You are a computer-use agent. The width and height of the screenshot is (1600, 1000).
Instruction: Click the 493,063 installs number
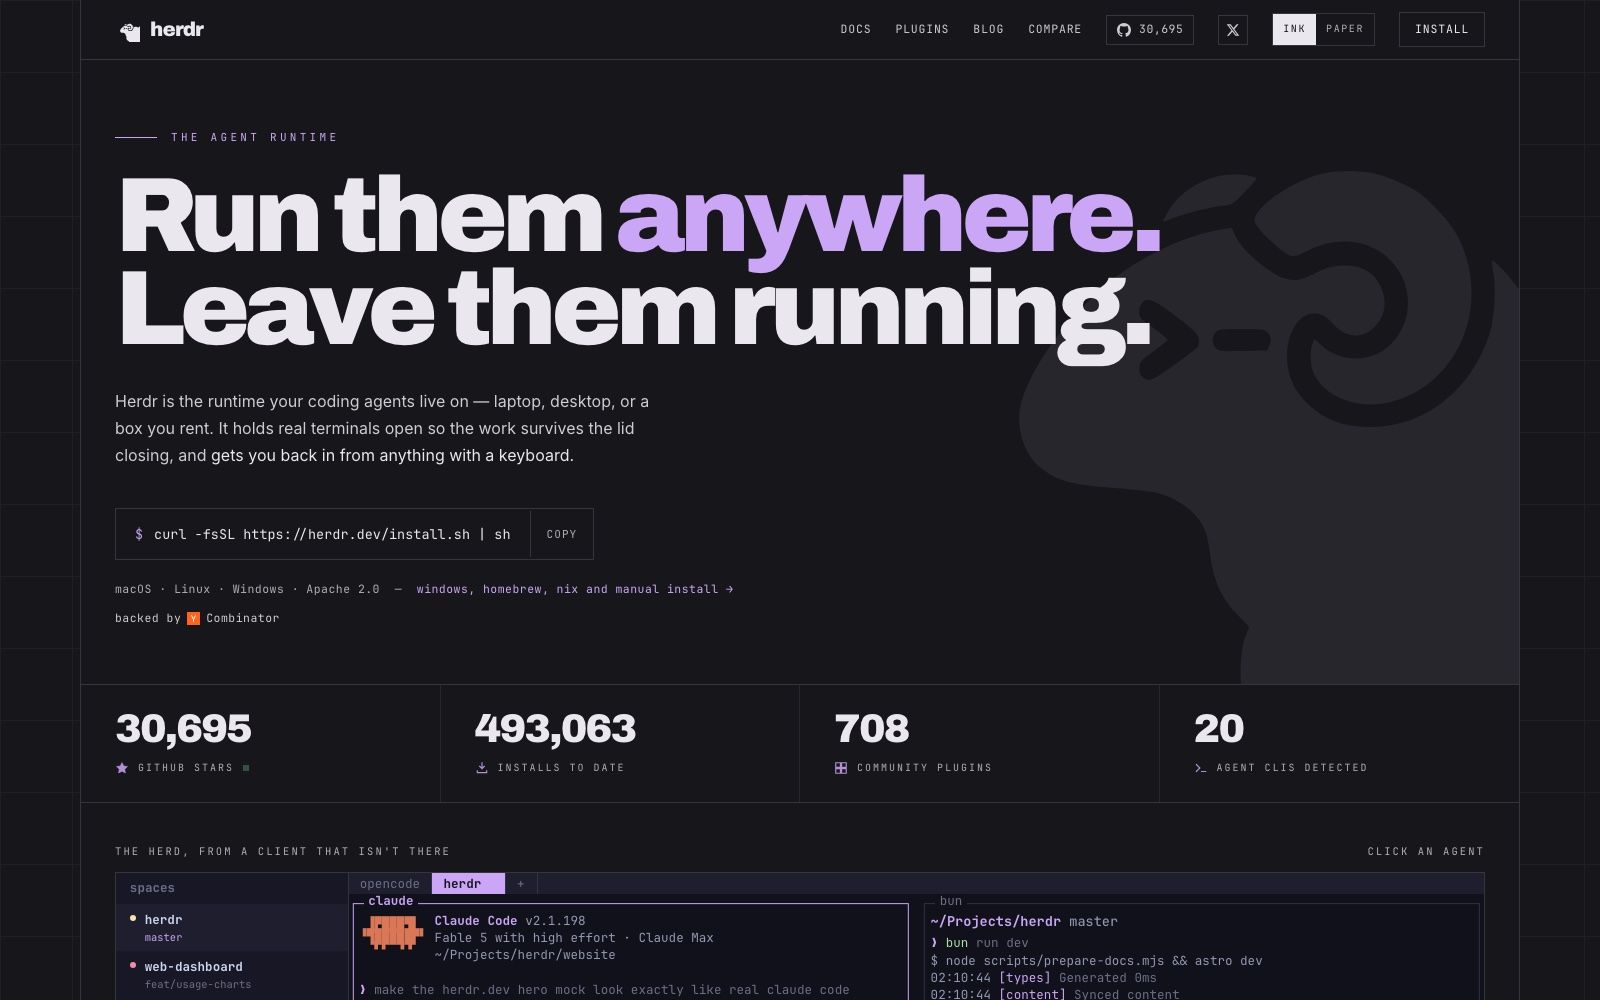[x=555, y=729]
